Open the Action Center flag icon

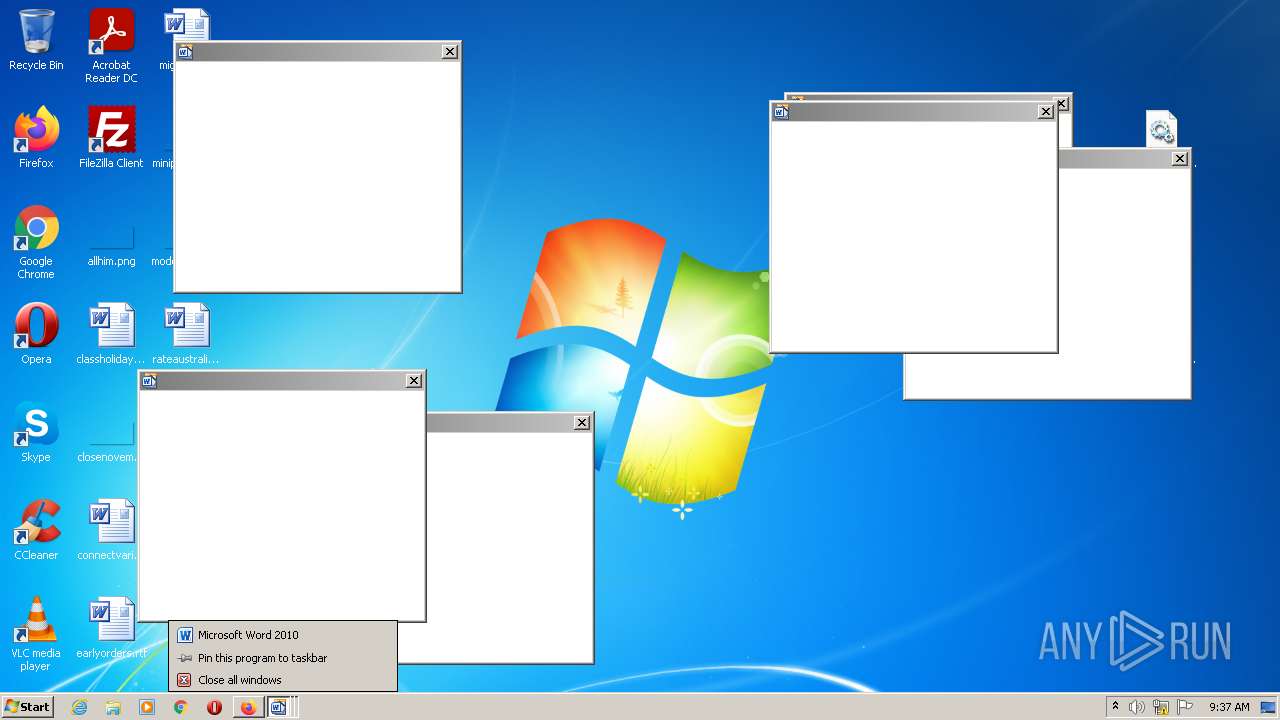1185,707
